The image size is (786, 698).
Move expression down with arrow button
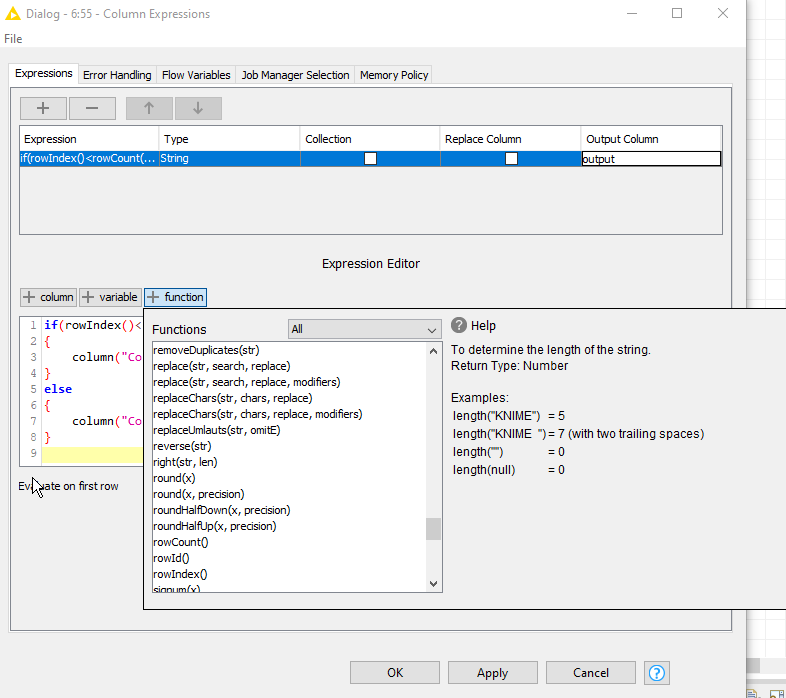[x=198, y=108]
